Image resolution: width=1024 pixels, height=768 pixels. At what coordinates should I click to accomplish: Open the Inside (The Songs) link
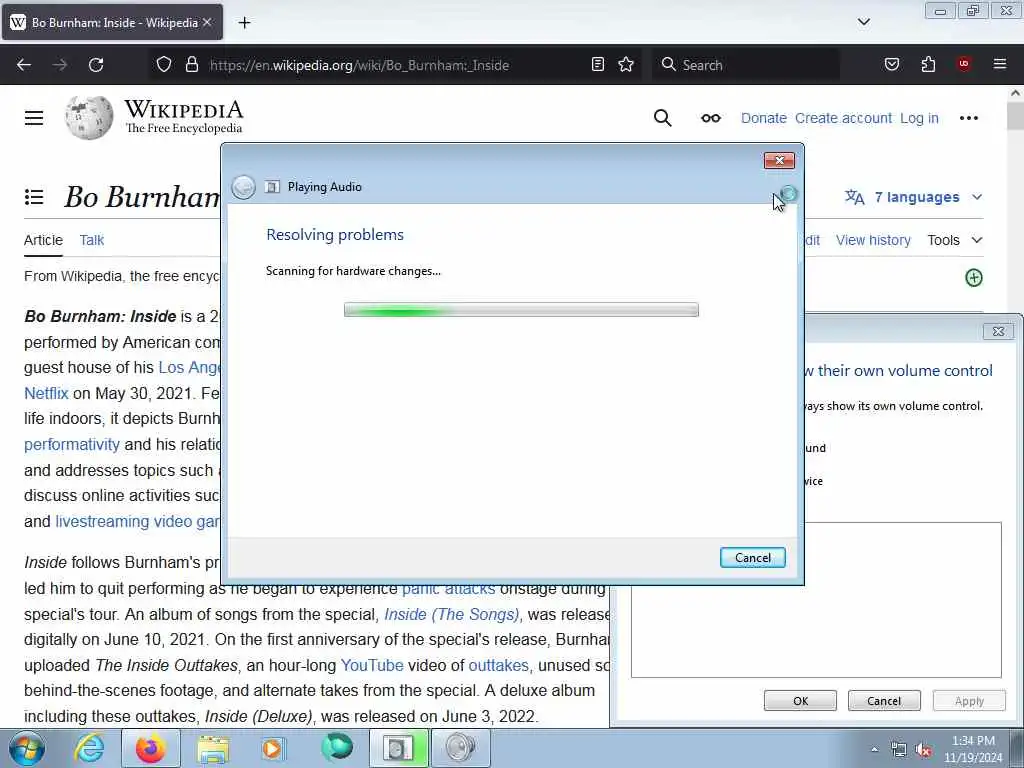click(x=451, y=615)
